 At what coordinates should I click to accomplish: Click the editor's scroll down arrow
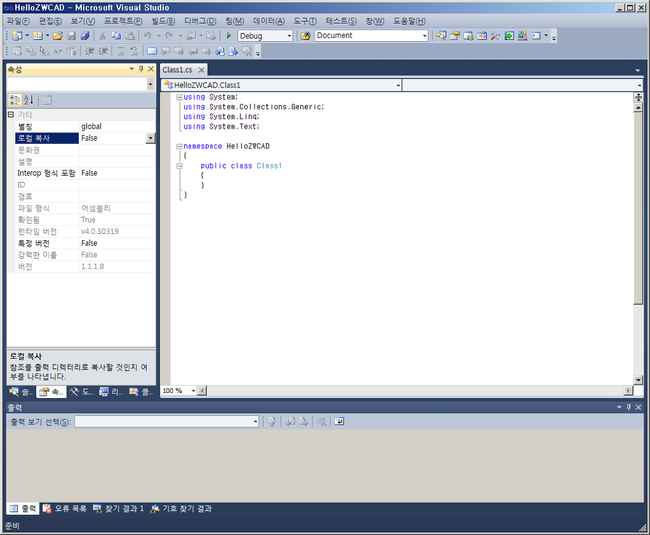click(638, 380)
